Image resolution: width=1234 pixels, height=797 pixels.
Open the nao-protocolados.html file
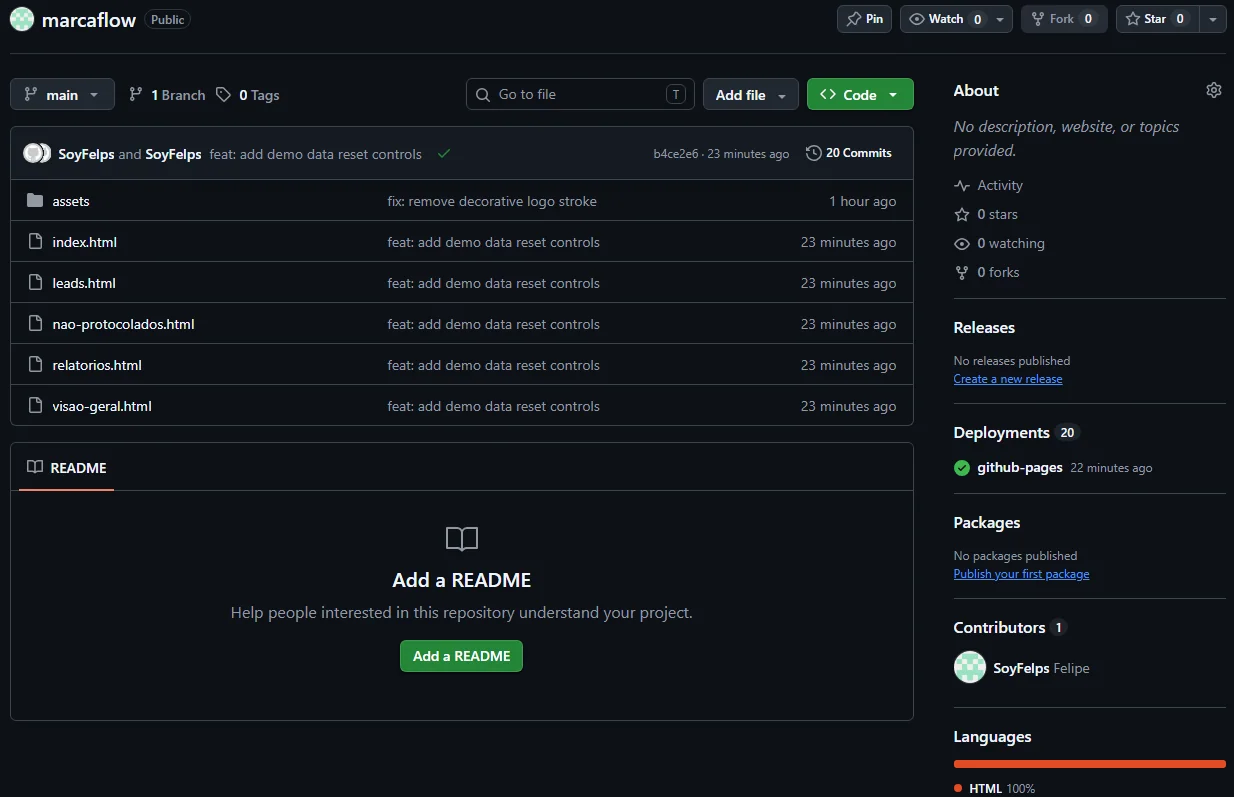pos(123,324)
